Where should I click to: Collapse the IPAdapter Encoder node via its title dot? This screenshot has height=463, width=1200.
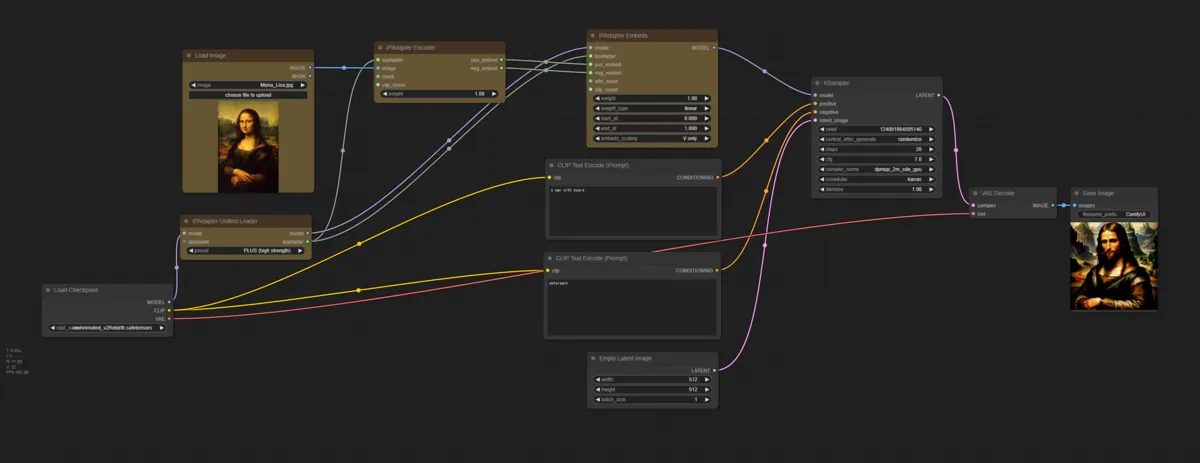click(381, 47)
